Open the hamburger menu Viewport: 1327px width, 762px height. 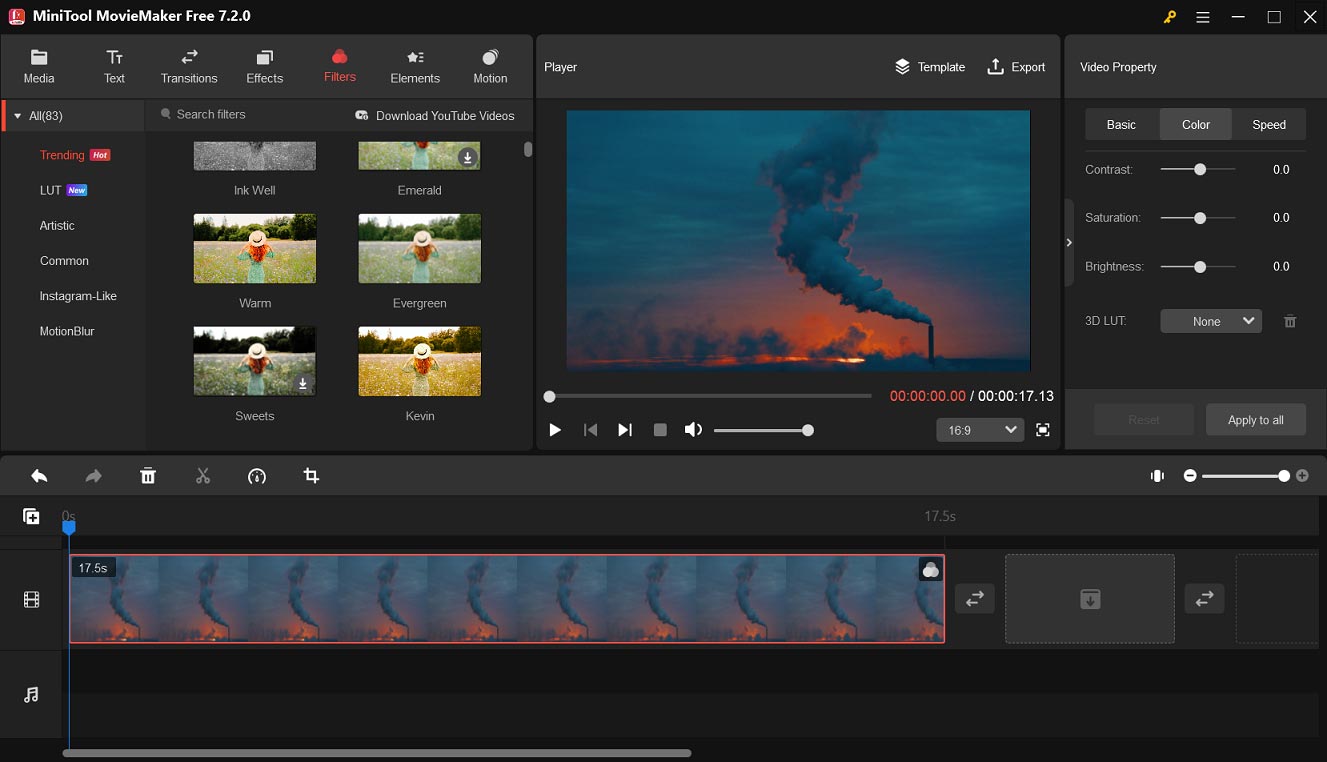[1203, 17]
